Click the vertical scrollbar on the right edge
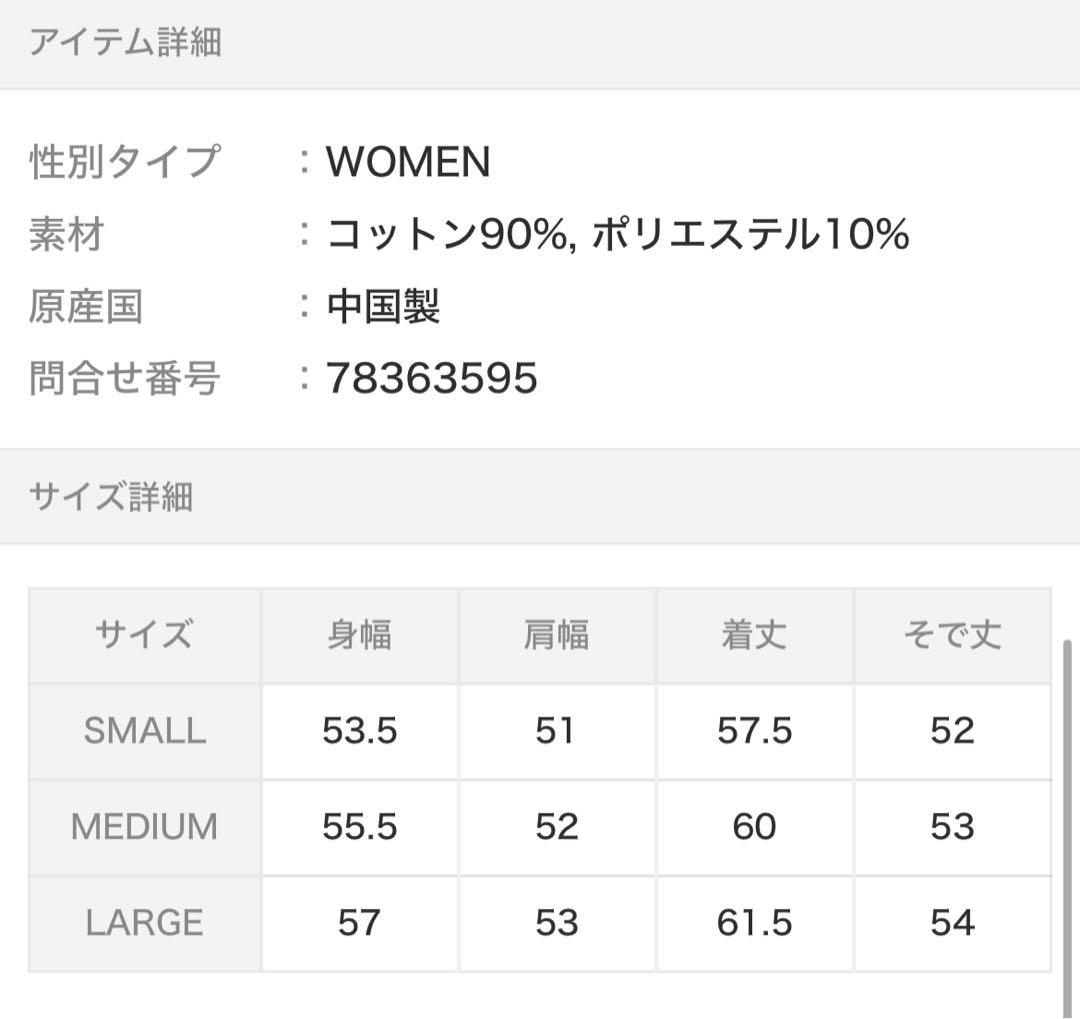The height and width of the screenshot is (1019, 1080). click(1067, 820)
